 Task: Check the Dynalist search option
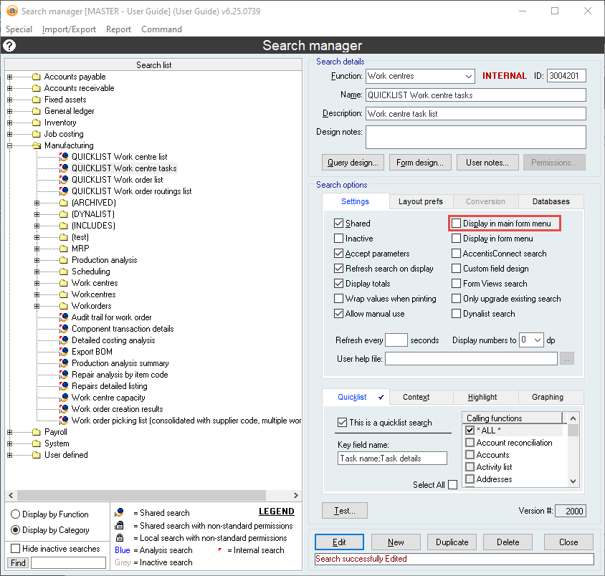point(456,314)
